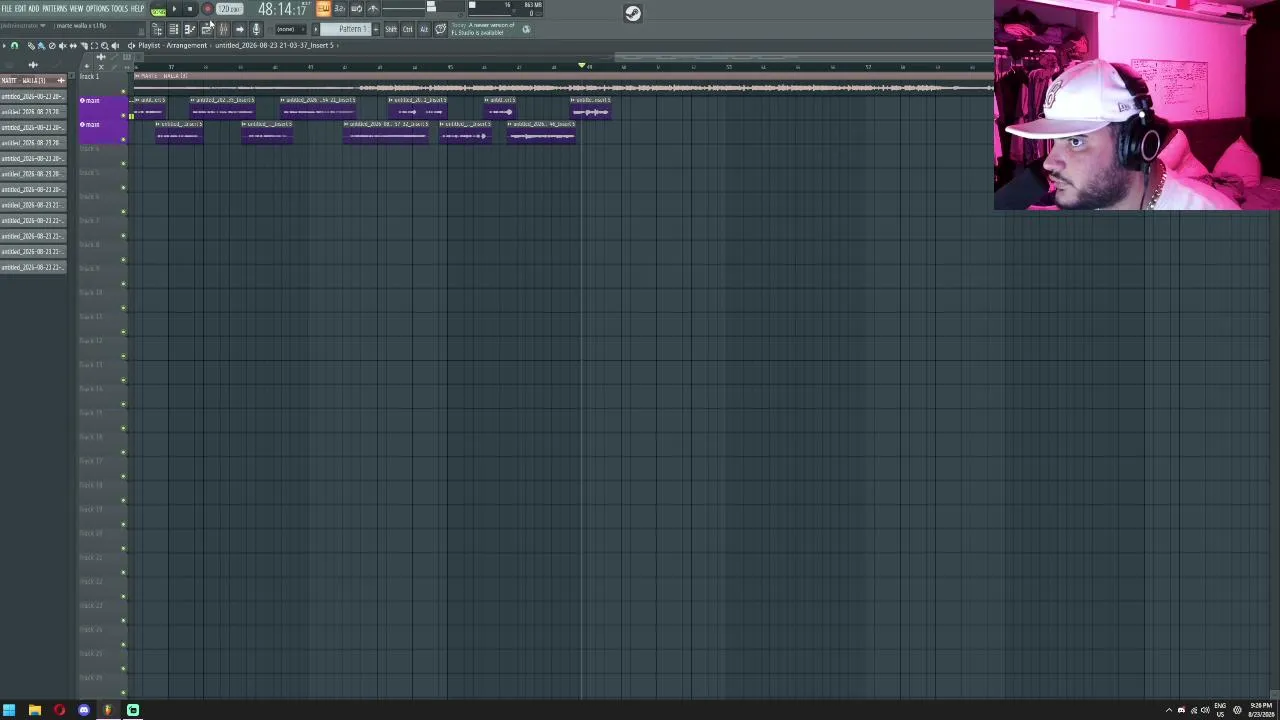Click the tempo field showing 120
Image resolution: width=1280 pixels, height=720 pixels.
coord(230,9)
